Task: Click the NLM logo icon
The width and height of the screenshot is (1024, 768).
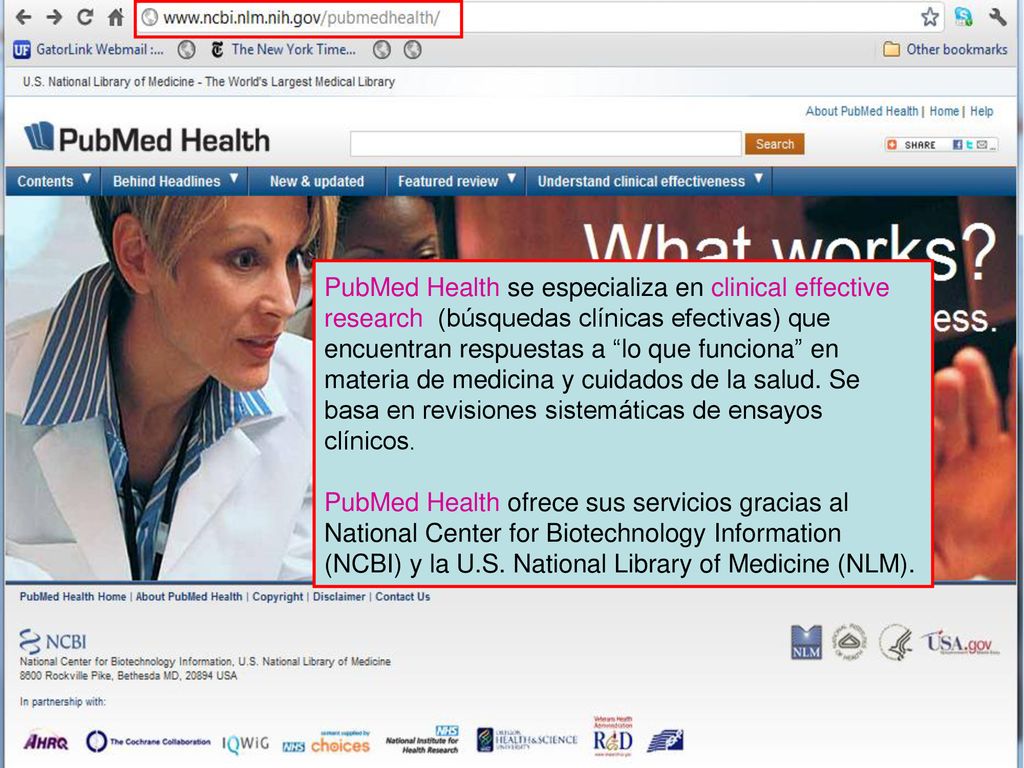Action: (x=806, y=643)
